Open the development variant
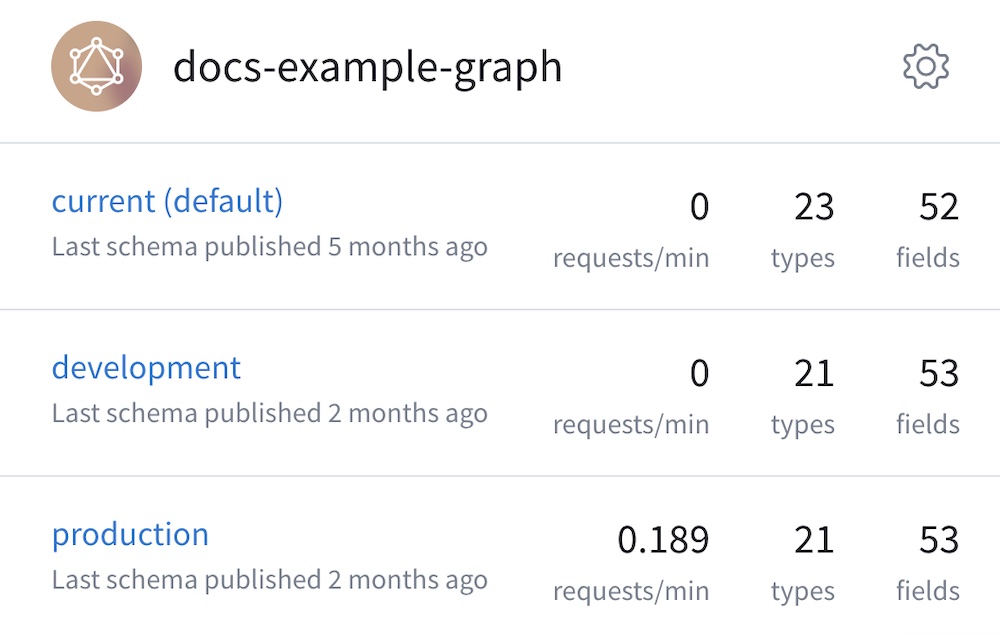The width and height of the screenshot is (1000, 636). coord(146,368)
